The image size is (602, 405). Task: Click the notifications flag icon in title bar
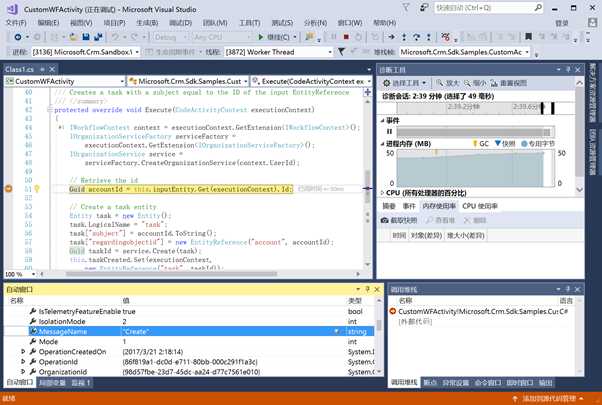point(406,8)
